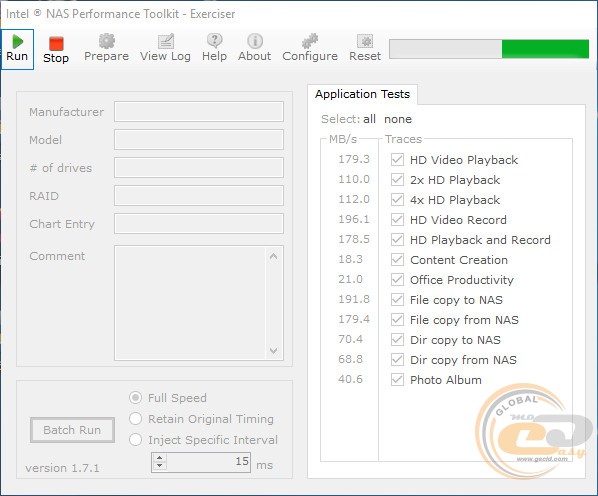Click the version 1.7.1 label
Viewport: 598px width, 496px height.
point(63,468)
